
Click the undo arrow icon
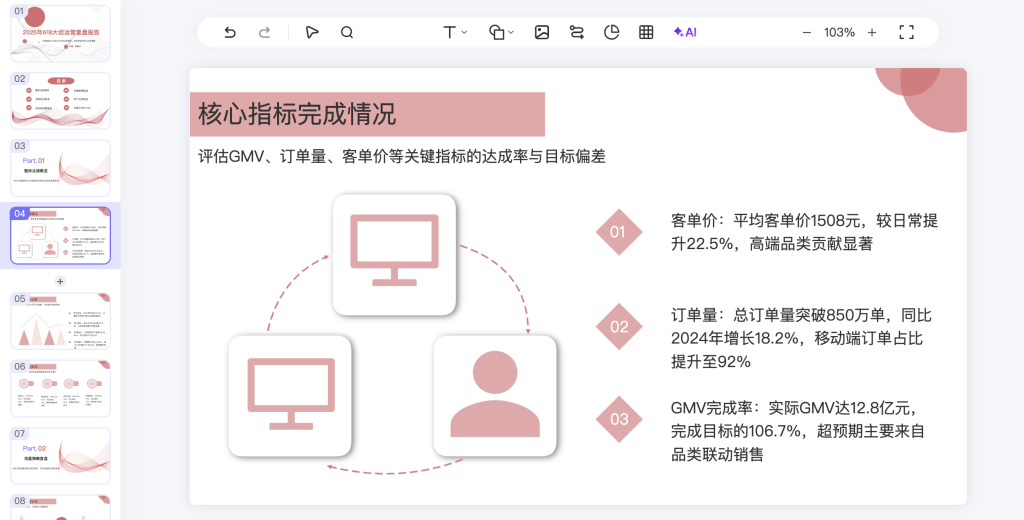[230, 32]
